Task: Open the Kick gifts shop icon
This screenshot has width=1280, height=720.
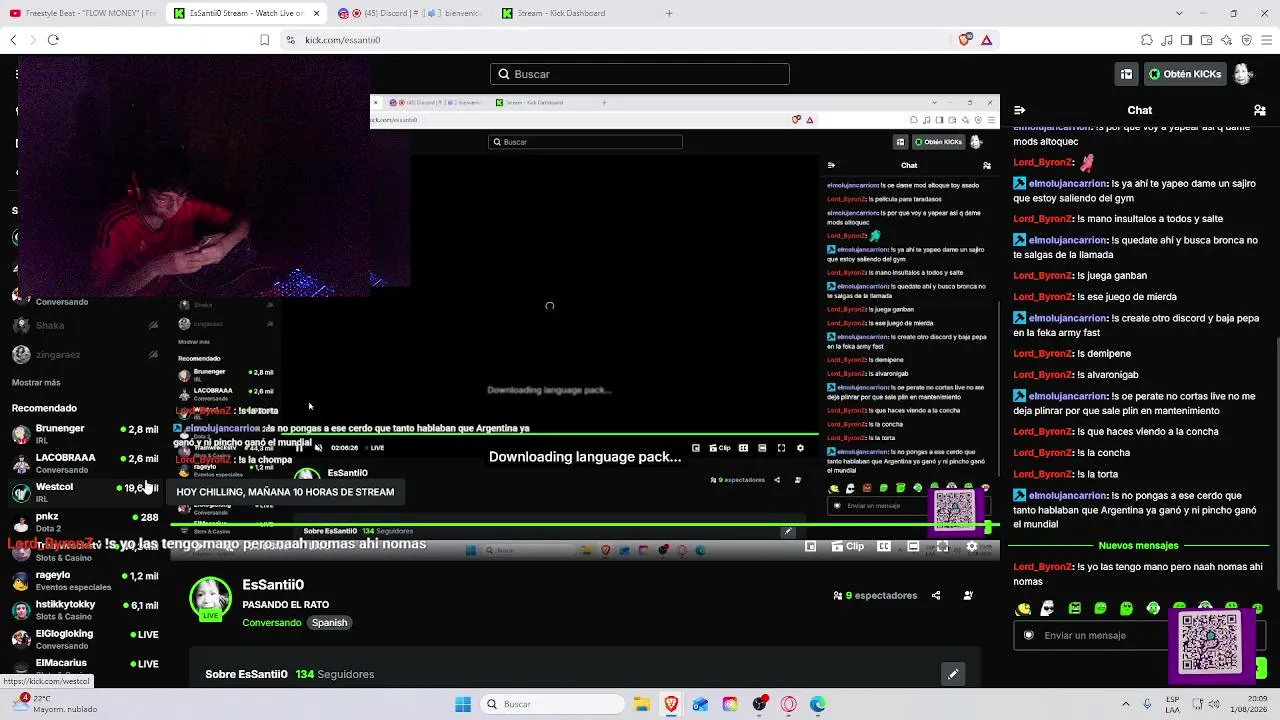Action: coord(1126,74)
